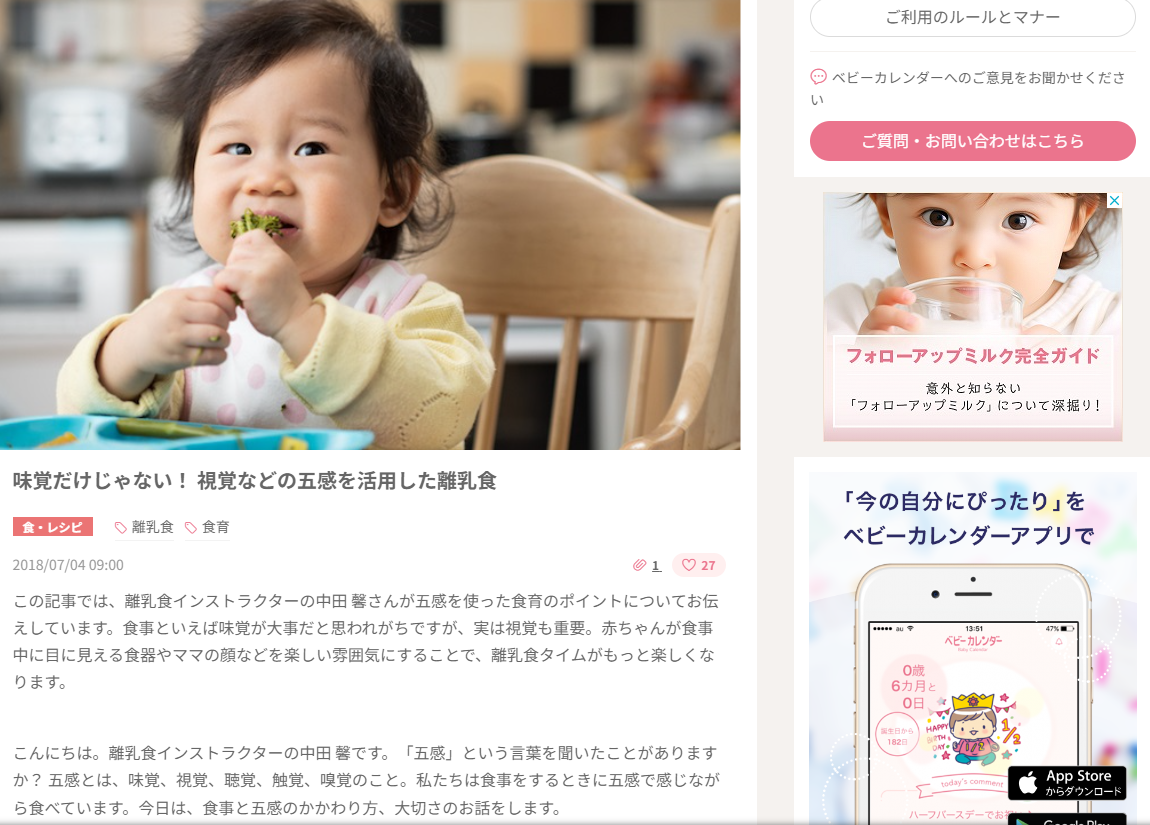The width and height of the screenshot is (1150, 825).
Task: Tap the Apple logo on App Store badge
Action: coord(1028,783)
